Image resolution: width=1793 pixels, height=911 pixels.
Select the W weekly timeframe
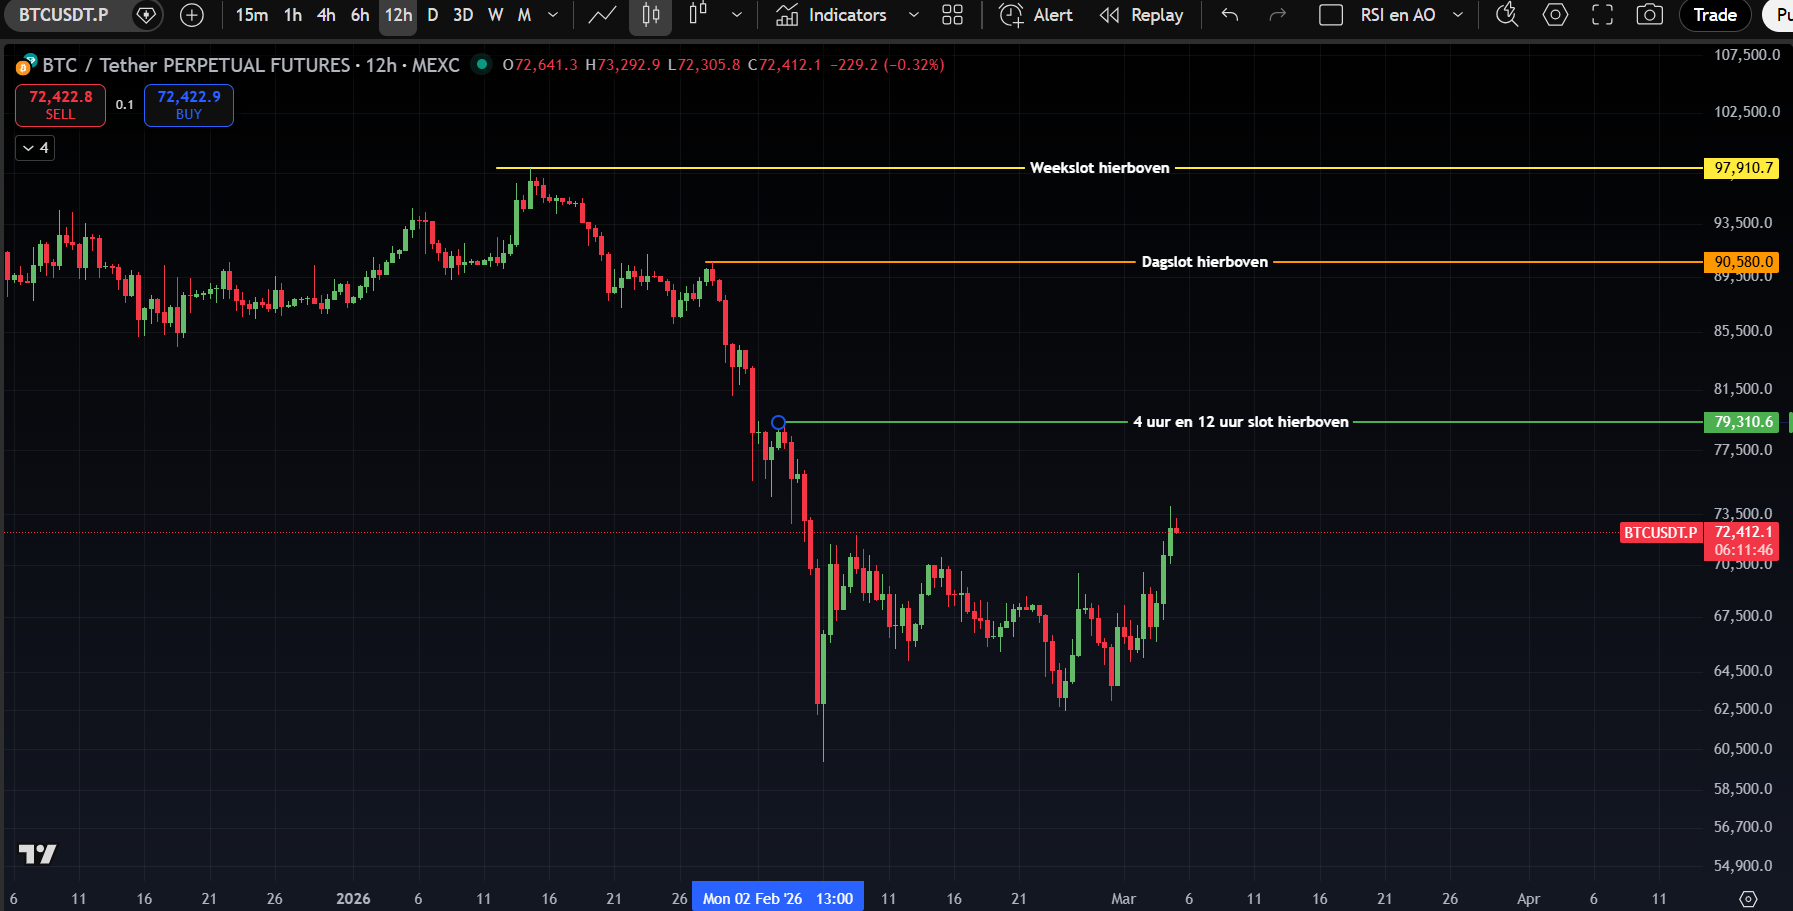click(495, 15)
